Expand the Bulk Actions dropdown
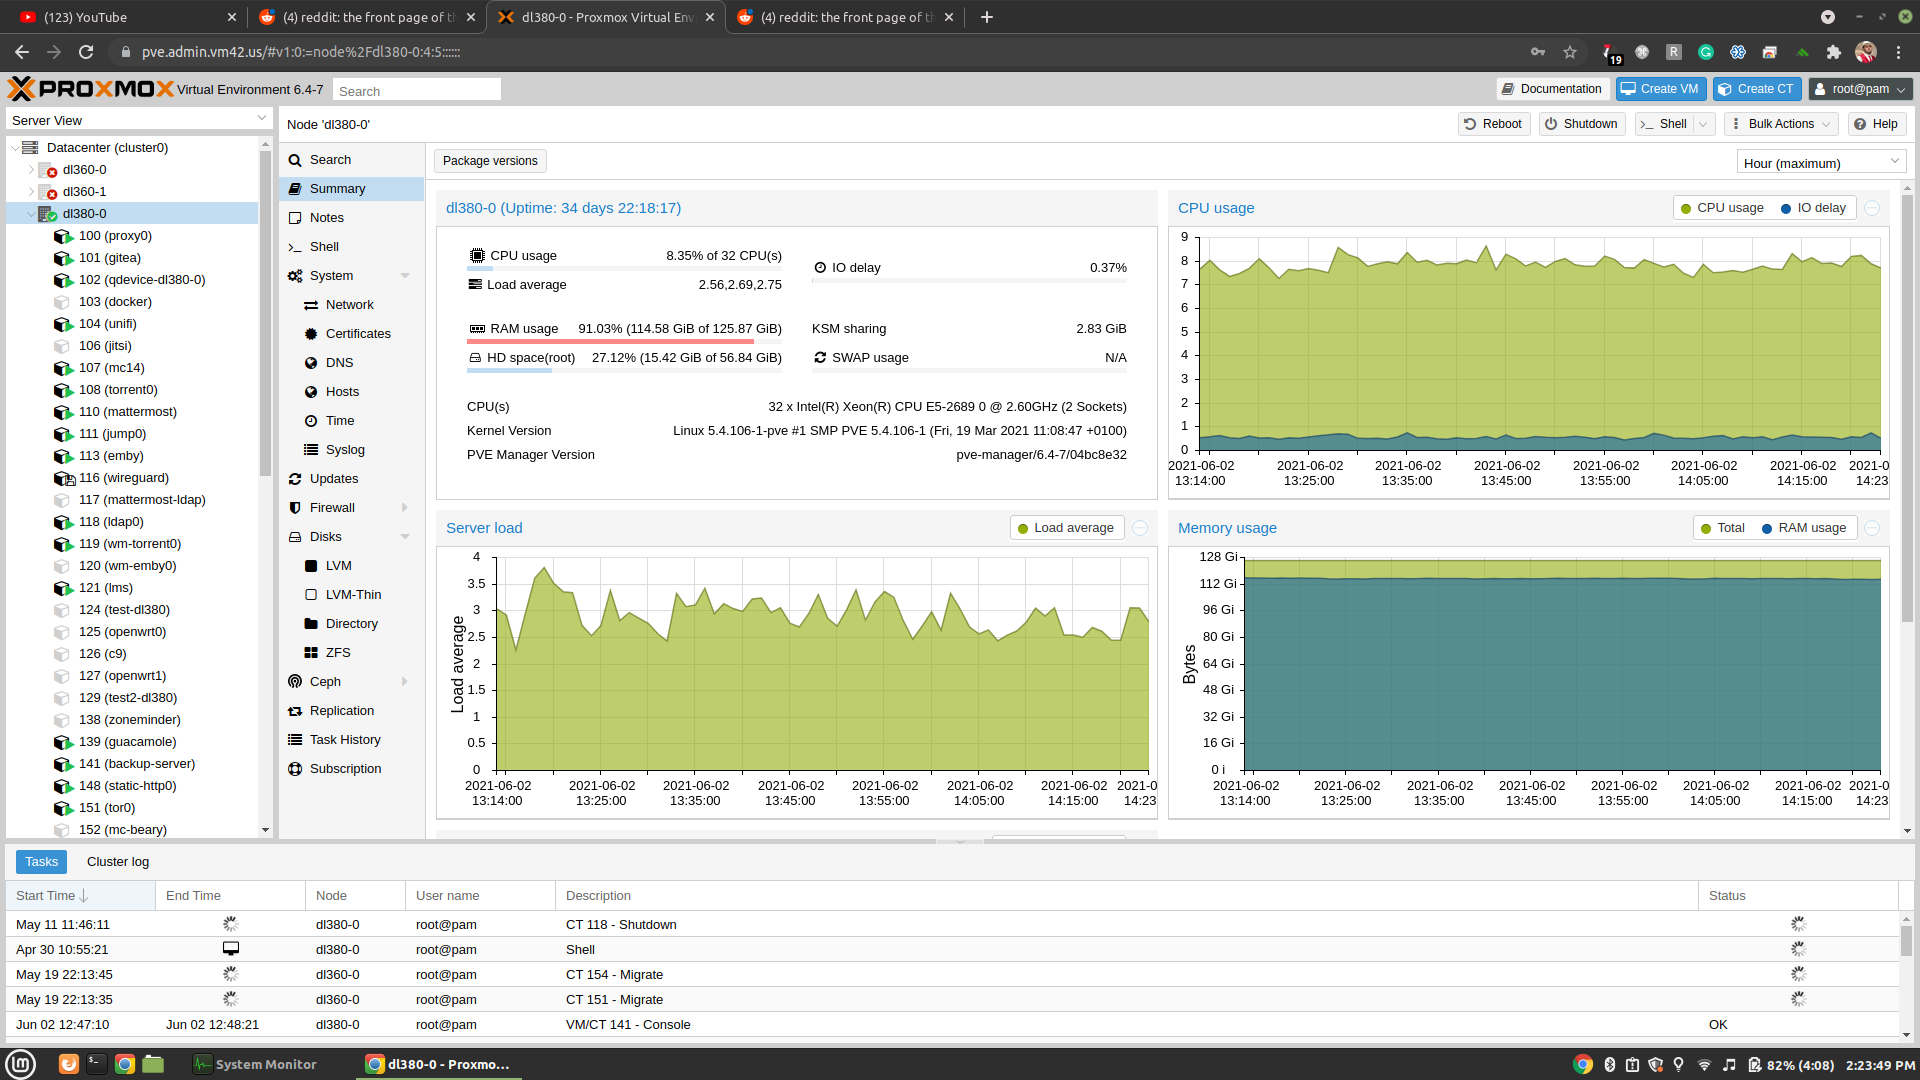Screen dimensions: 1920x1080 pyautogui.click(x=1782, y=124)
